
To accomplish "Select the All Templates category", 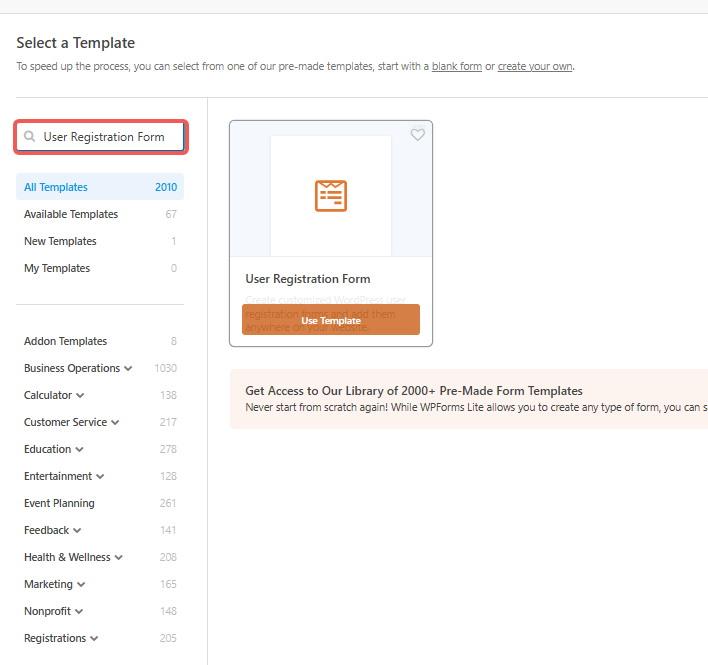I will (56, 187).
